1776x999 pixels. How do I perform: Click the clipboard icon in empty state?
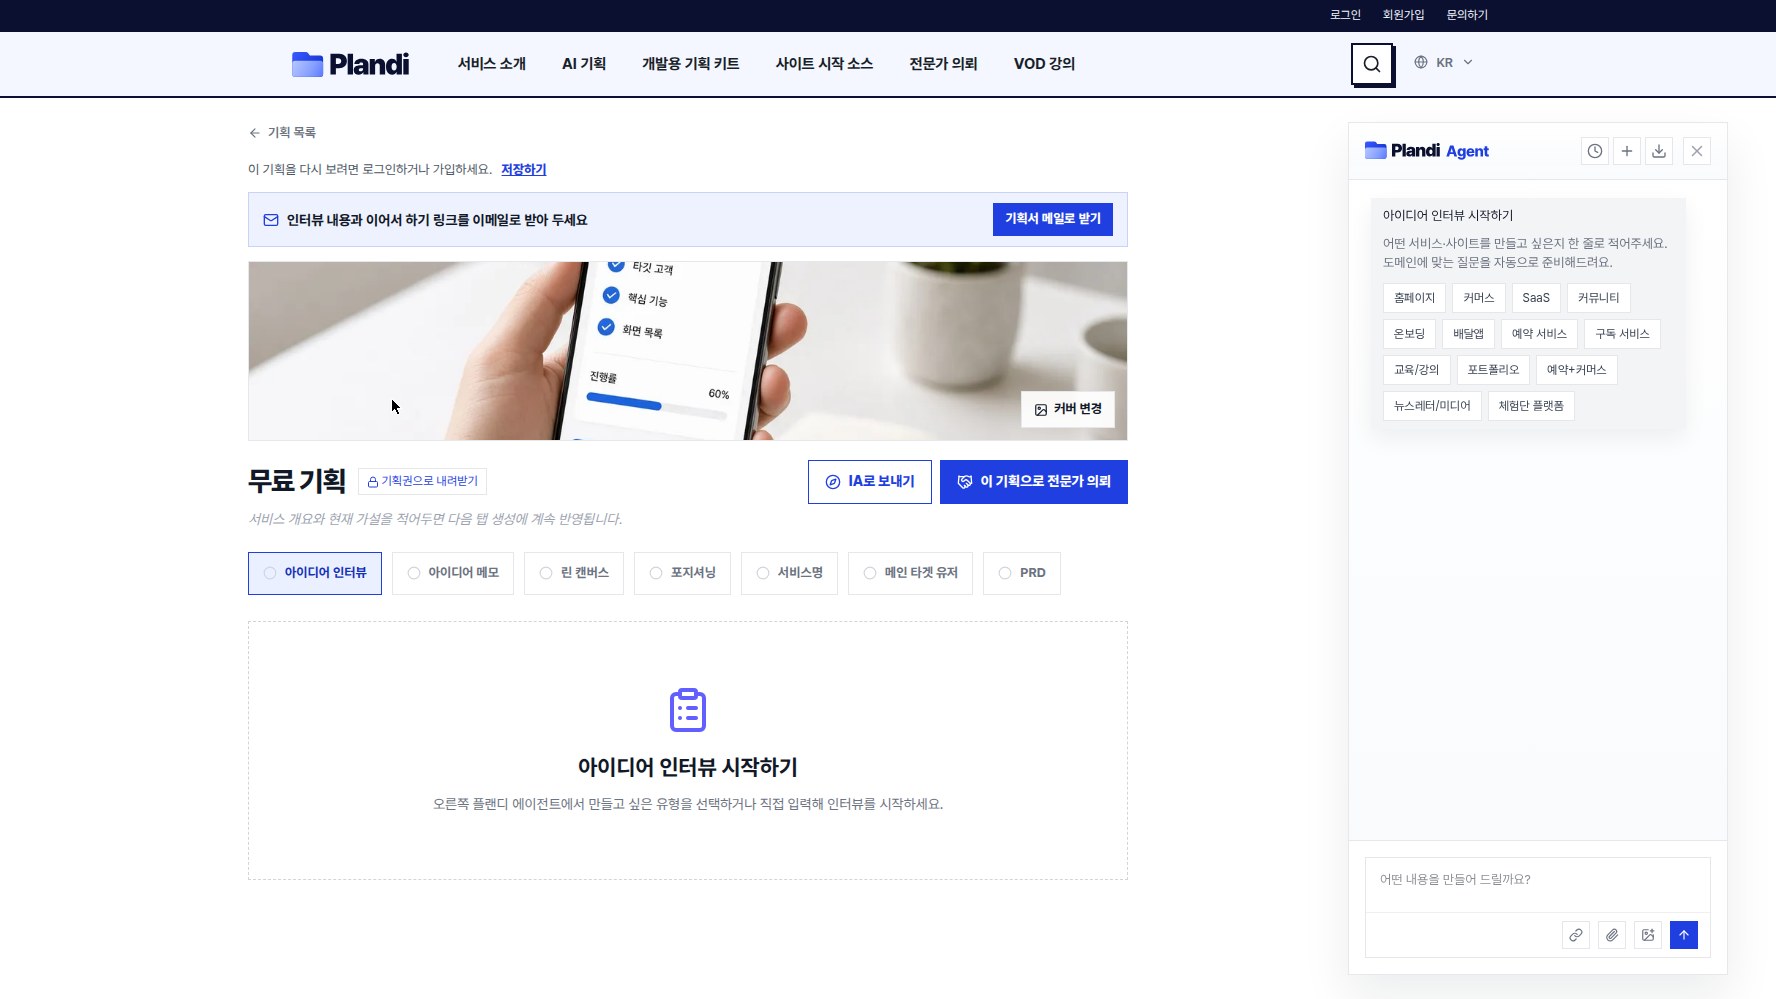tap(688, 710)
